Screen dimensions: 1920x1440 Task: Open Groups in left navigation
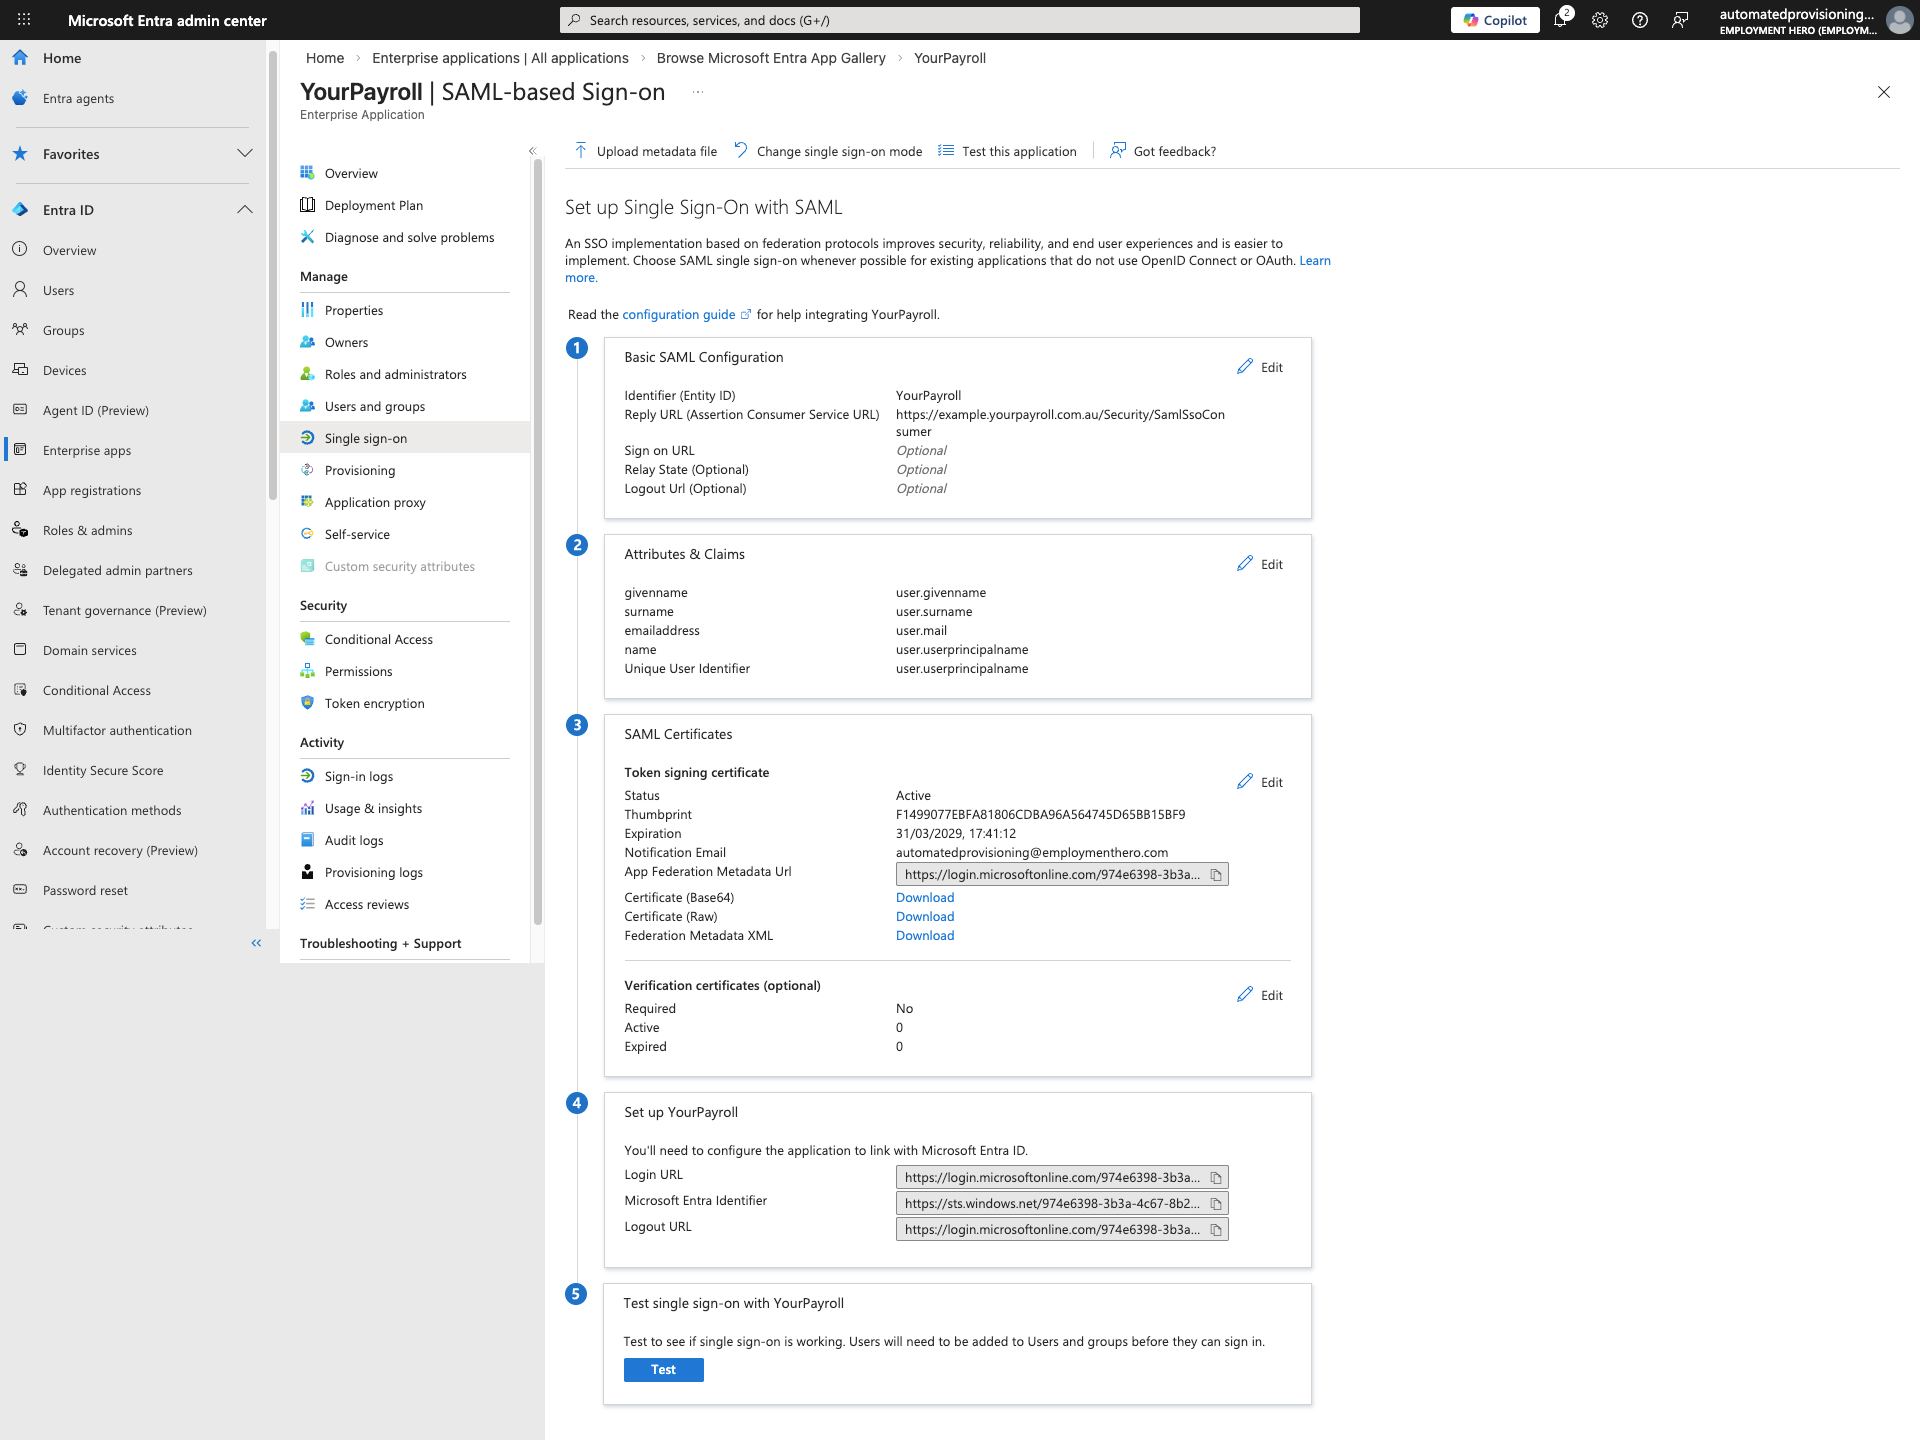click(63, 330)
